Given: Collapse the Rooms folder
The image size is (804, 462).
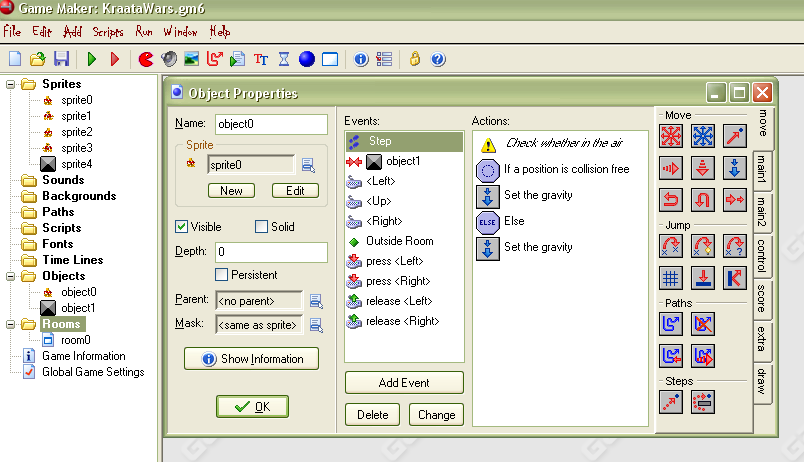Looking at the screenshot, I should point(10,325).
